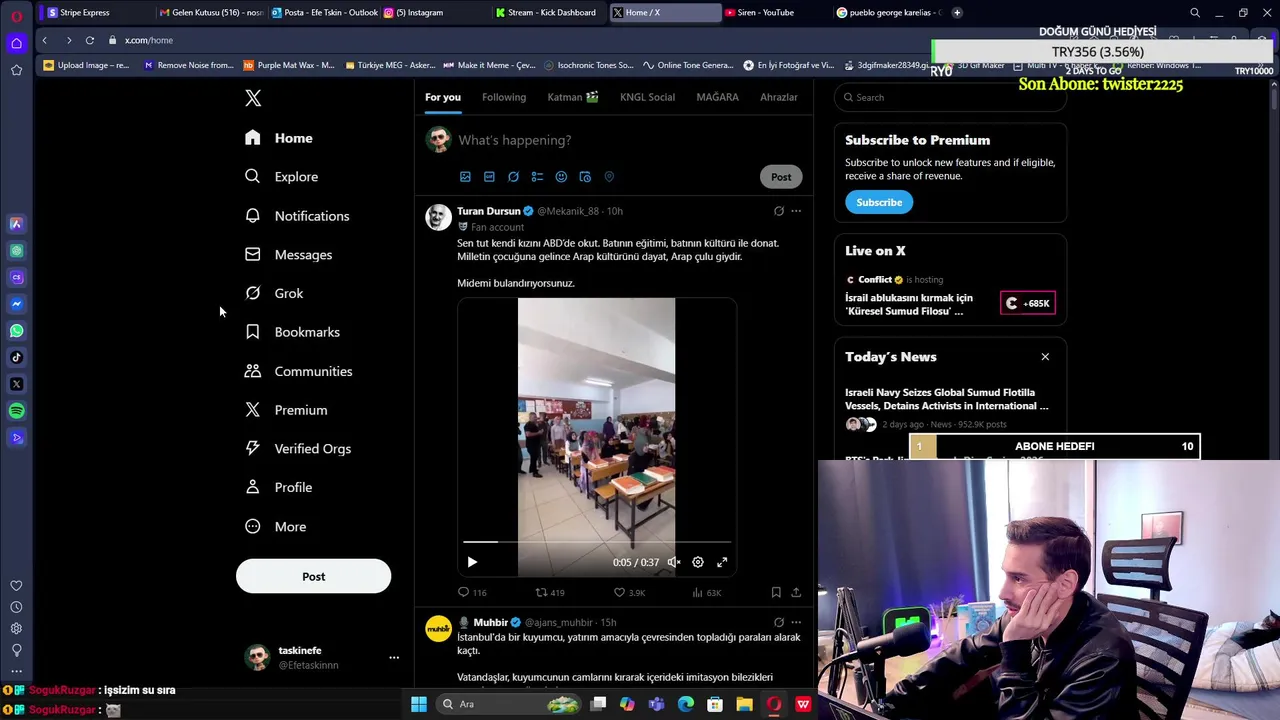This screenshot has width=1280, height=720.
Task: Expand the More menu in the sidebar
Action: [276, 527]
